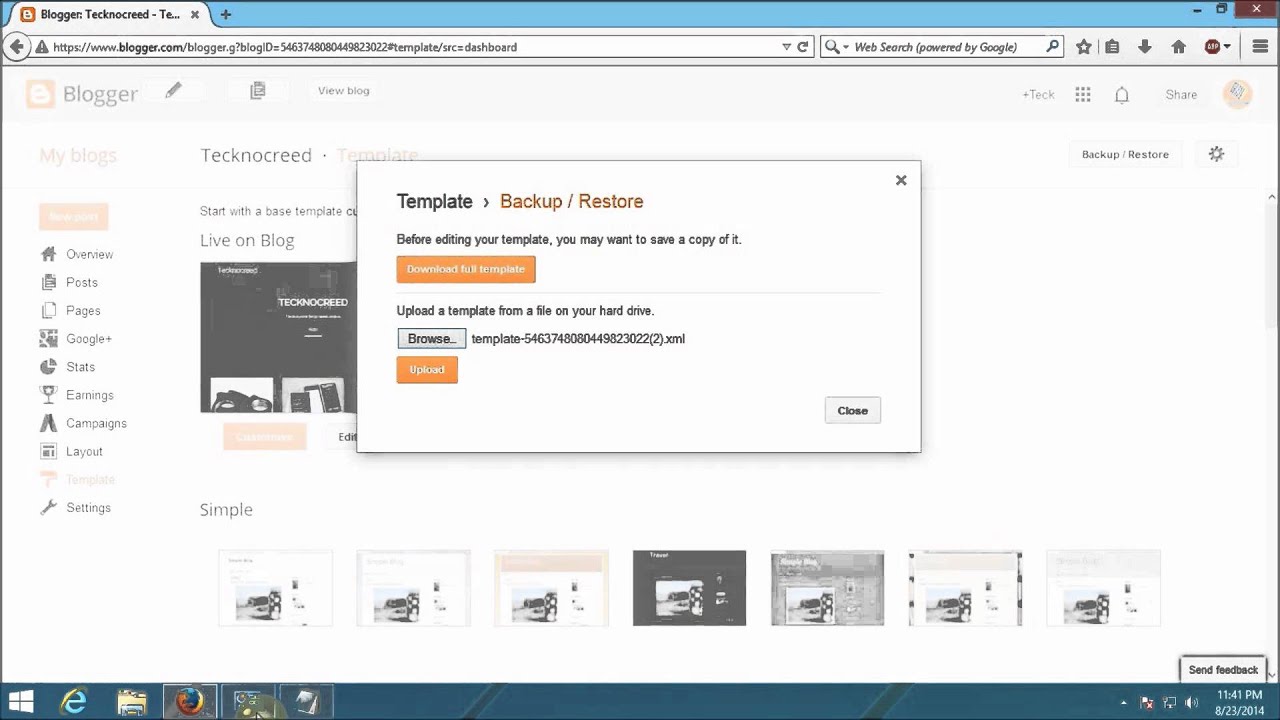The width and height of the screenshot is (1280, 720).
Task: Click the Close button in dialog
Action: (853, 411)
